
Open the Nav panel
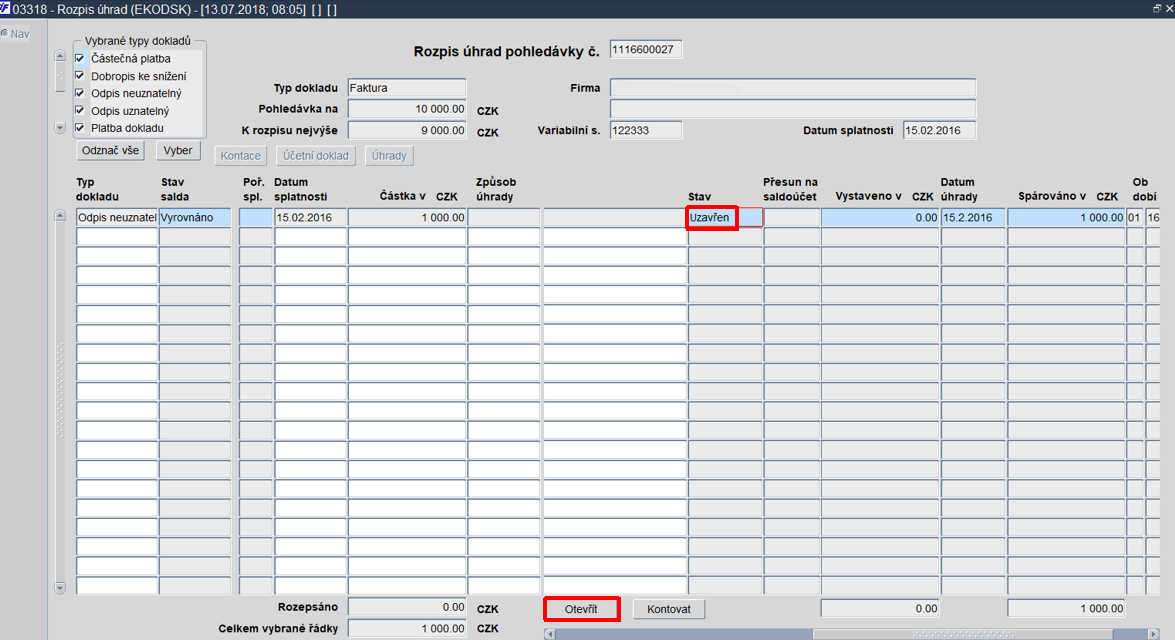coord(15,34)
